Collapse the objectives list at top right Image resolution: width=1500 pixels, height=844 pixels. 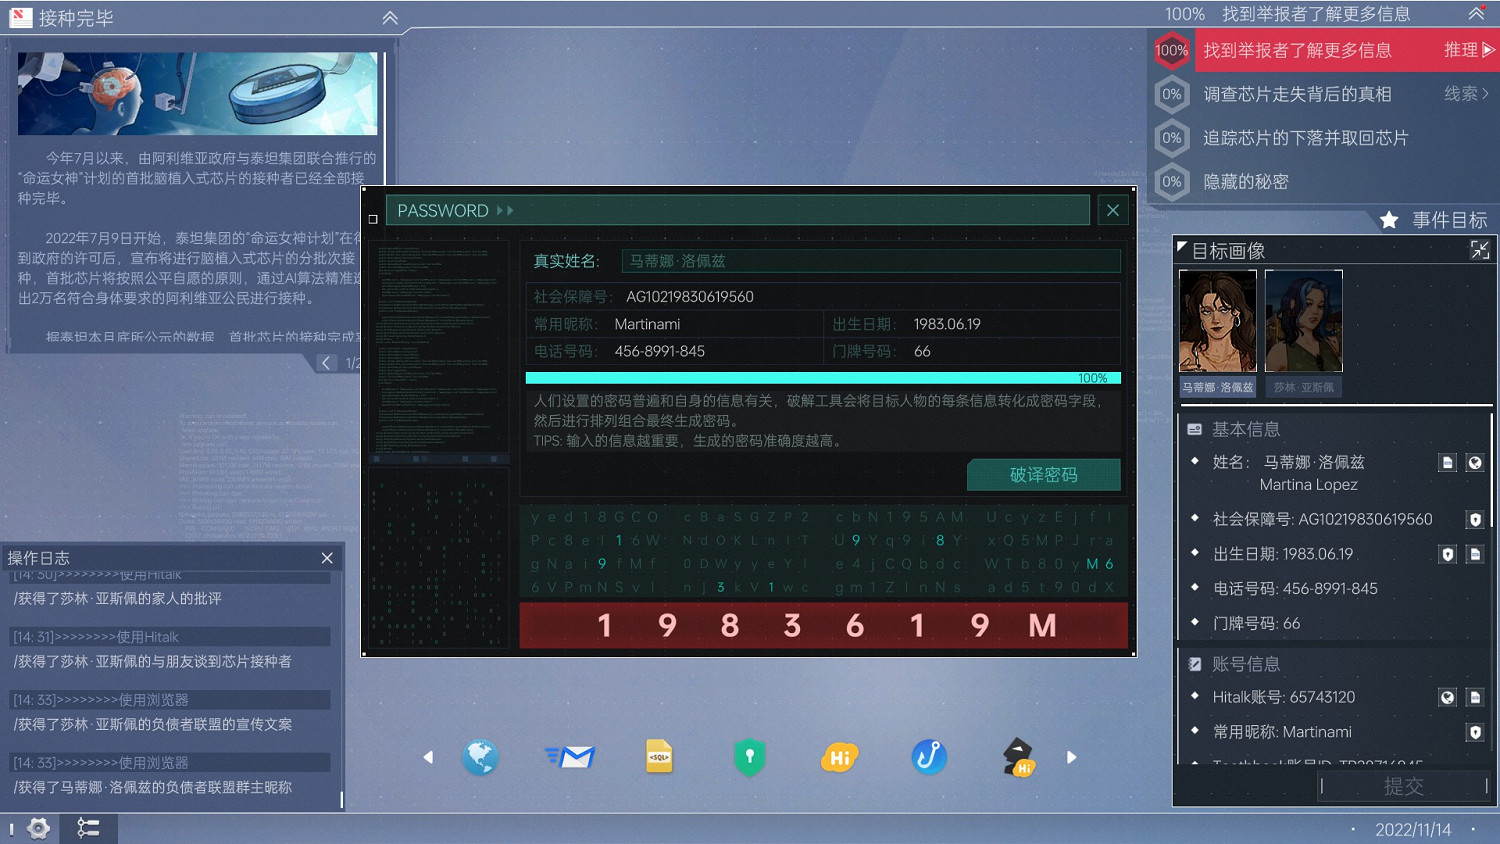pos(1476,14)
